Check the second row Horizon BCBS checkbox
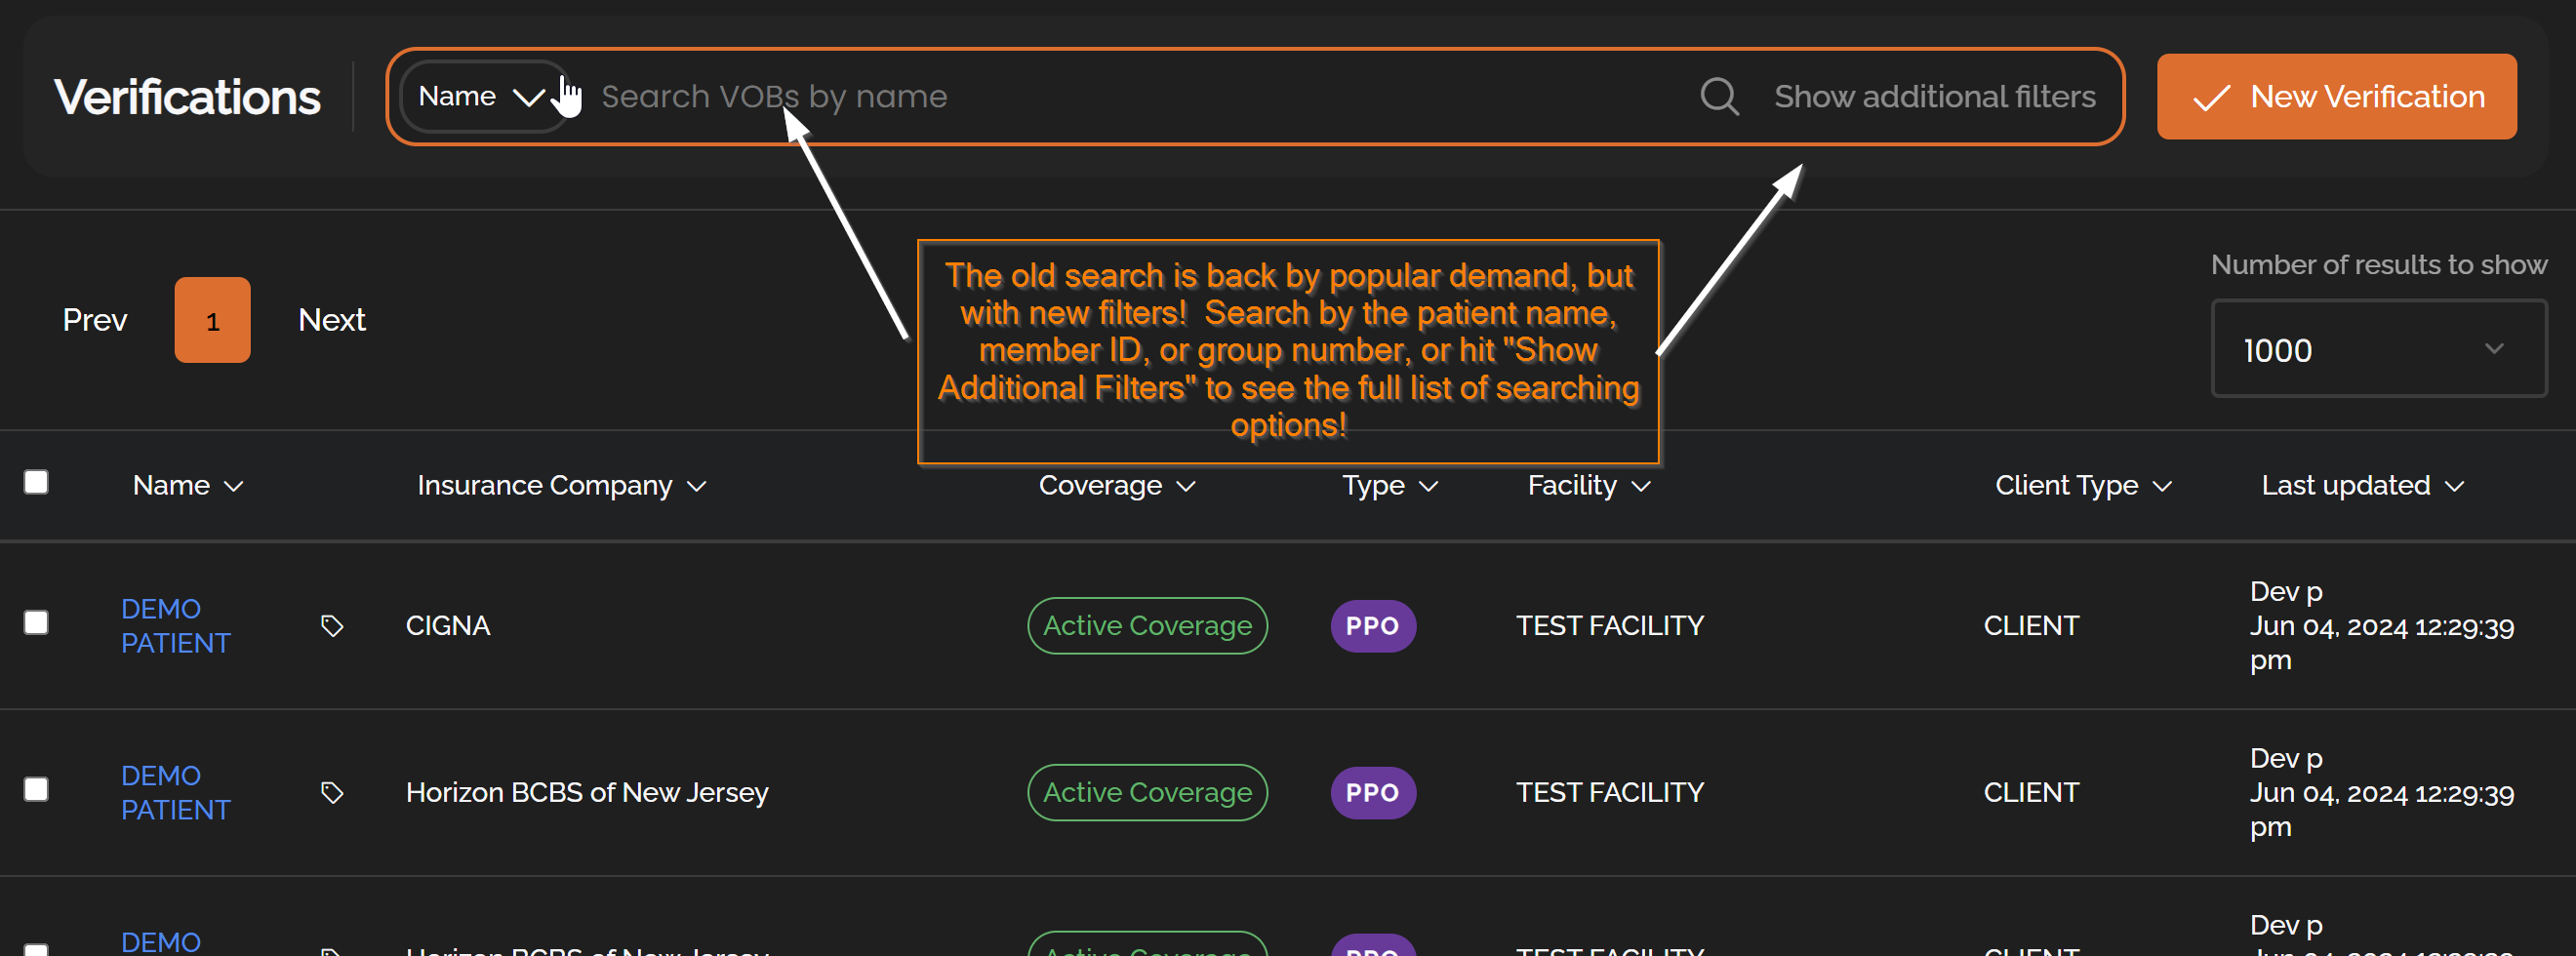 point(36,790)
